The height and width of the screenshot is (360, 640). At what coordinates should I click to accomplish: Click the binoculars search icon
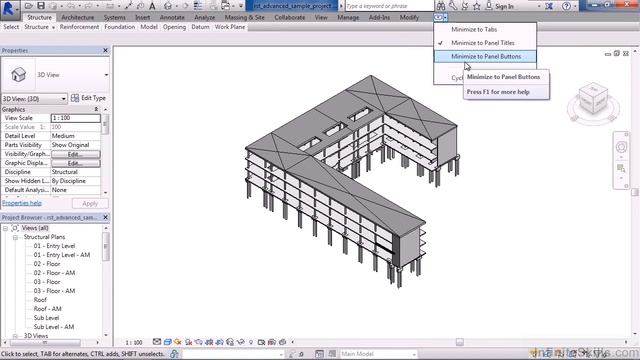point(441,6)
